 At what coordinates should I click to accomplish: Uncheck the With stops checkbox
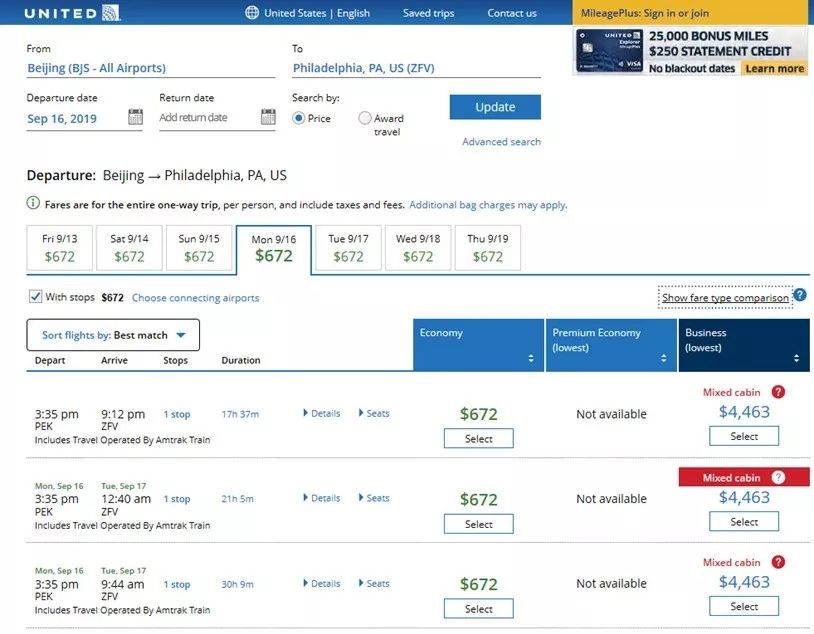(35, 297)
